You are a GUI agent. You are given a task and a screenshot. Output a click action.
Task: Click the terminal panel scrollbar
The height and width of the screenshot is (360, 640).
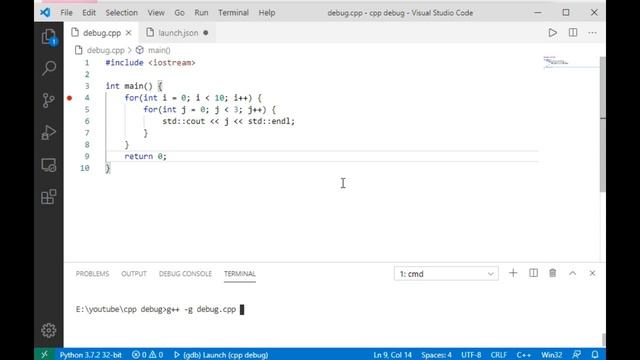[x=603, y=340]
